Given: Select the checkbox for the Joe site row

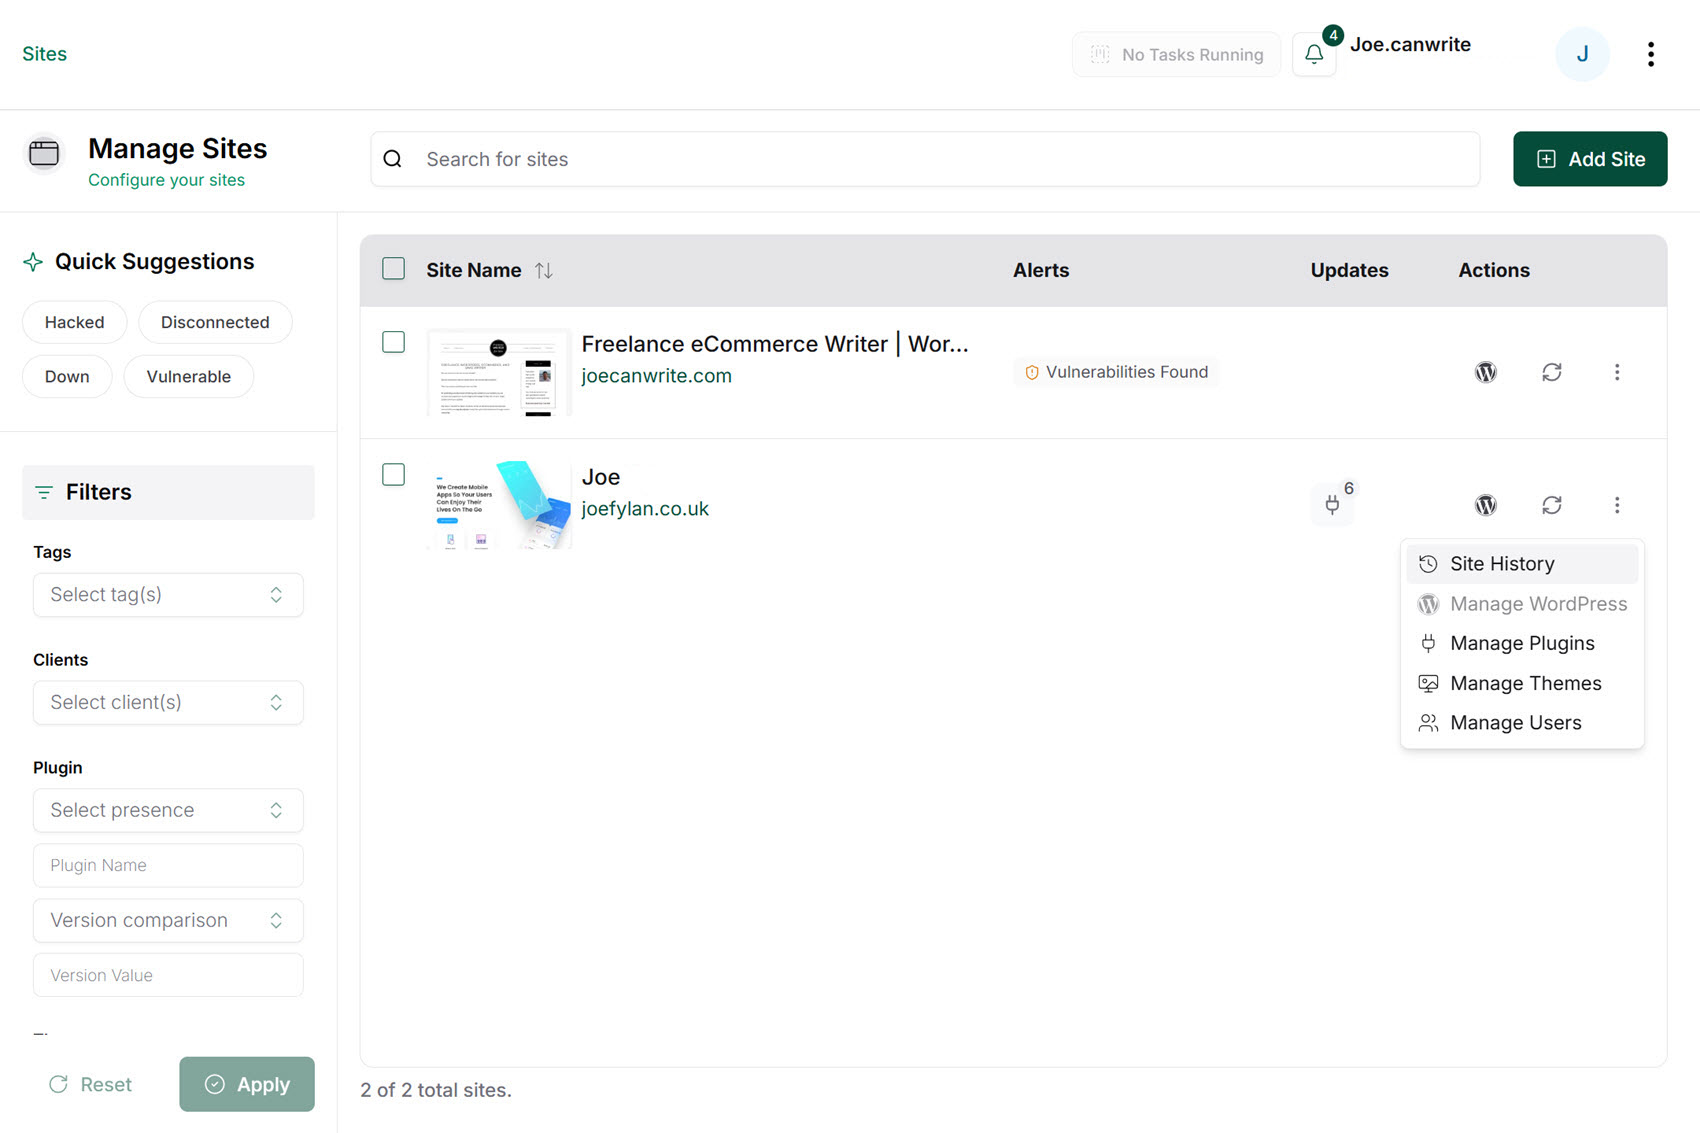Looking at the screenshot, I should tap(393, 474).
